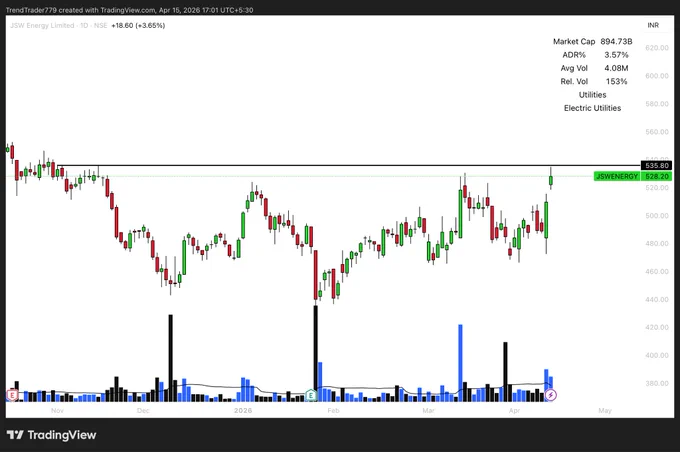The height and width of the screenshot is (452, 680).
Task: Click the Electric Utilities industry label
Action: click(x=592, y=108)
